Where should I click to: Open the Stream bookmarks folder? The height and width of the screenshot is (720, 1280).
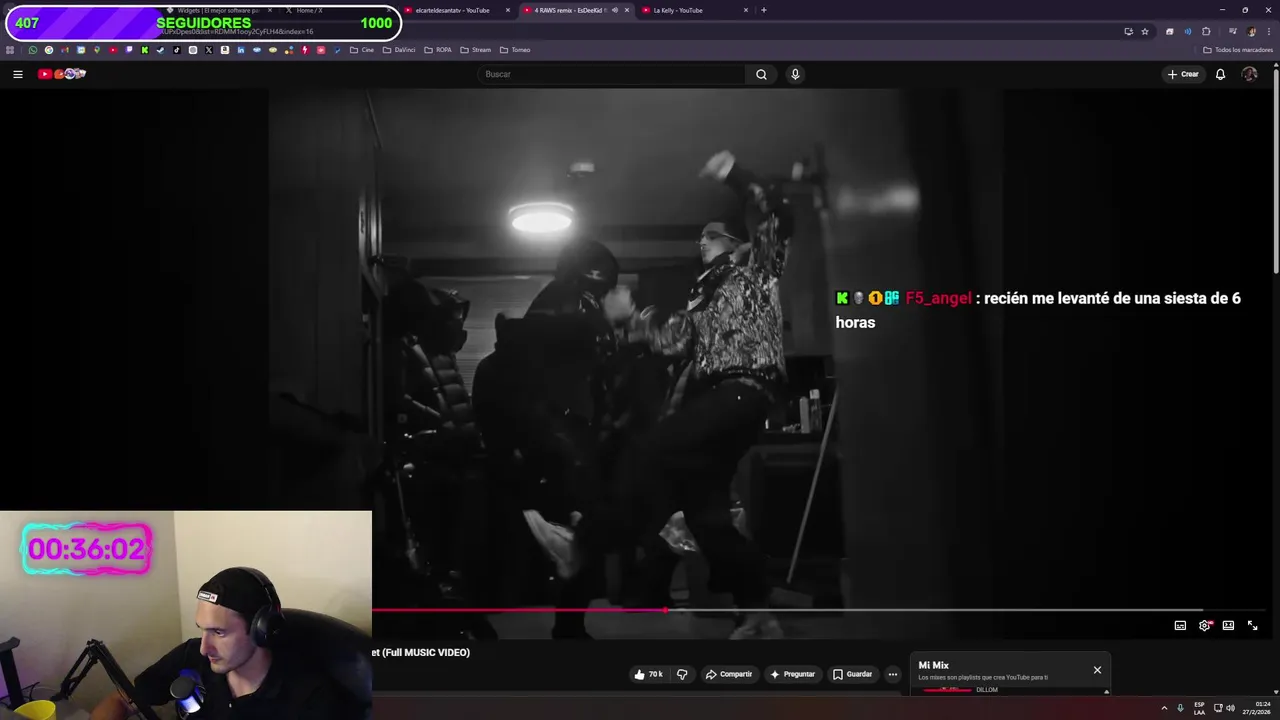tap(476, 50)
